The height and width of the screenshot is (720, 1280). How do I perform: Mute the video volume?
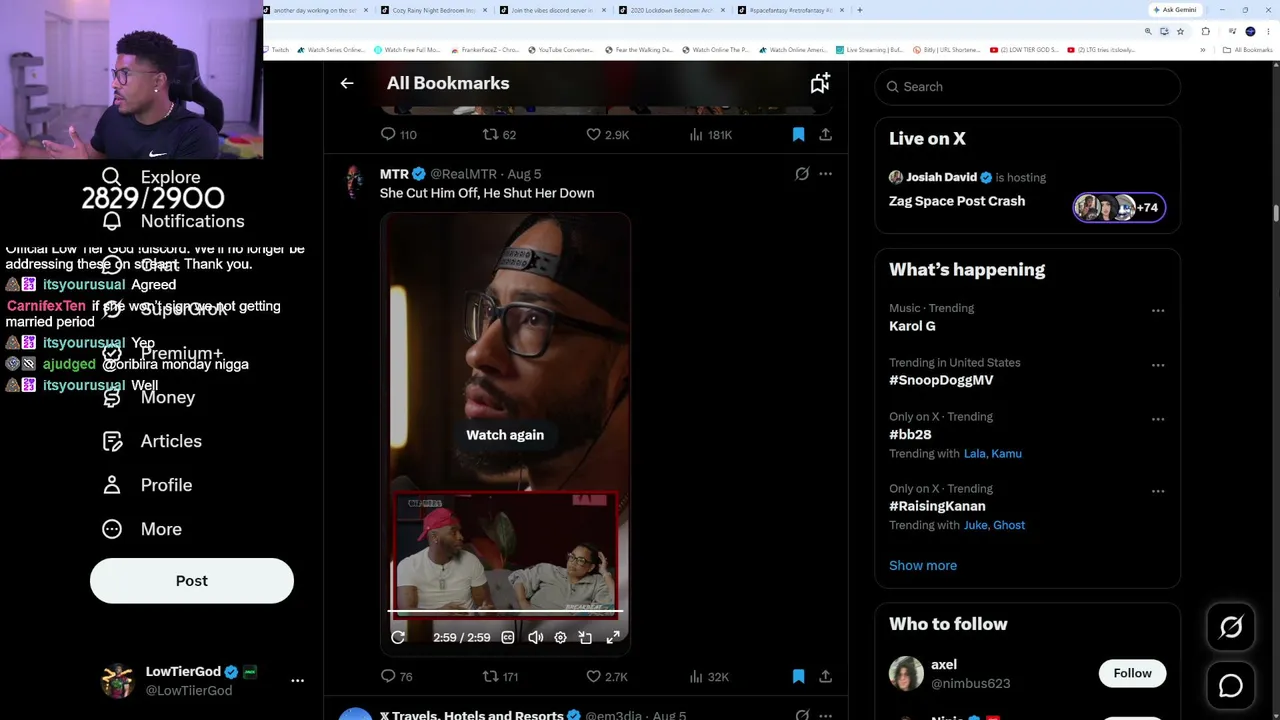535,637
